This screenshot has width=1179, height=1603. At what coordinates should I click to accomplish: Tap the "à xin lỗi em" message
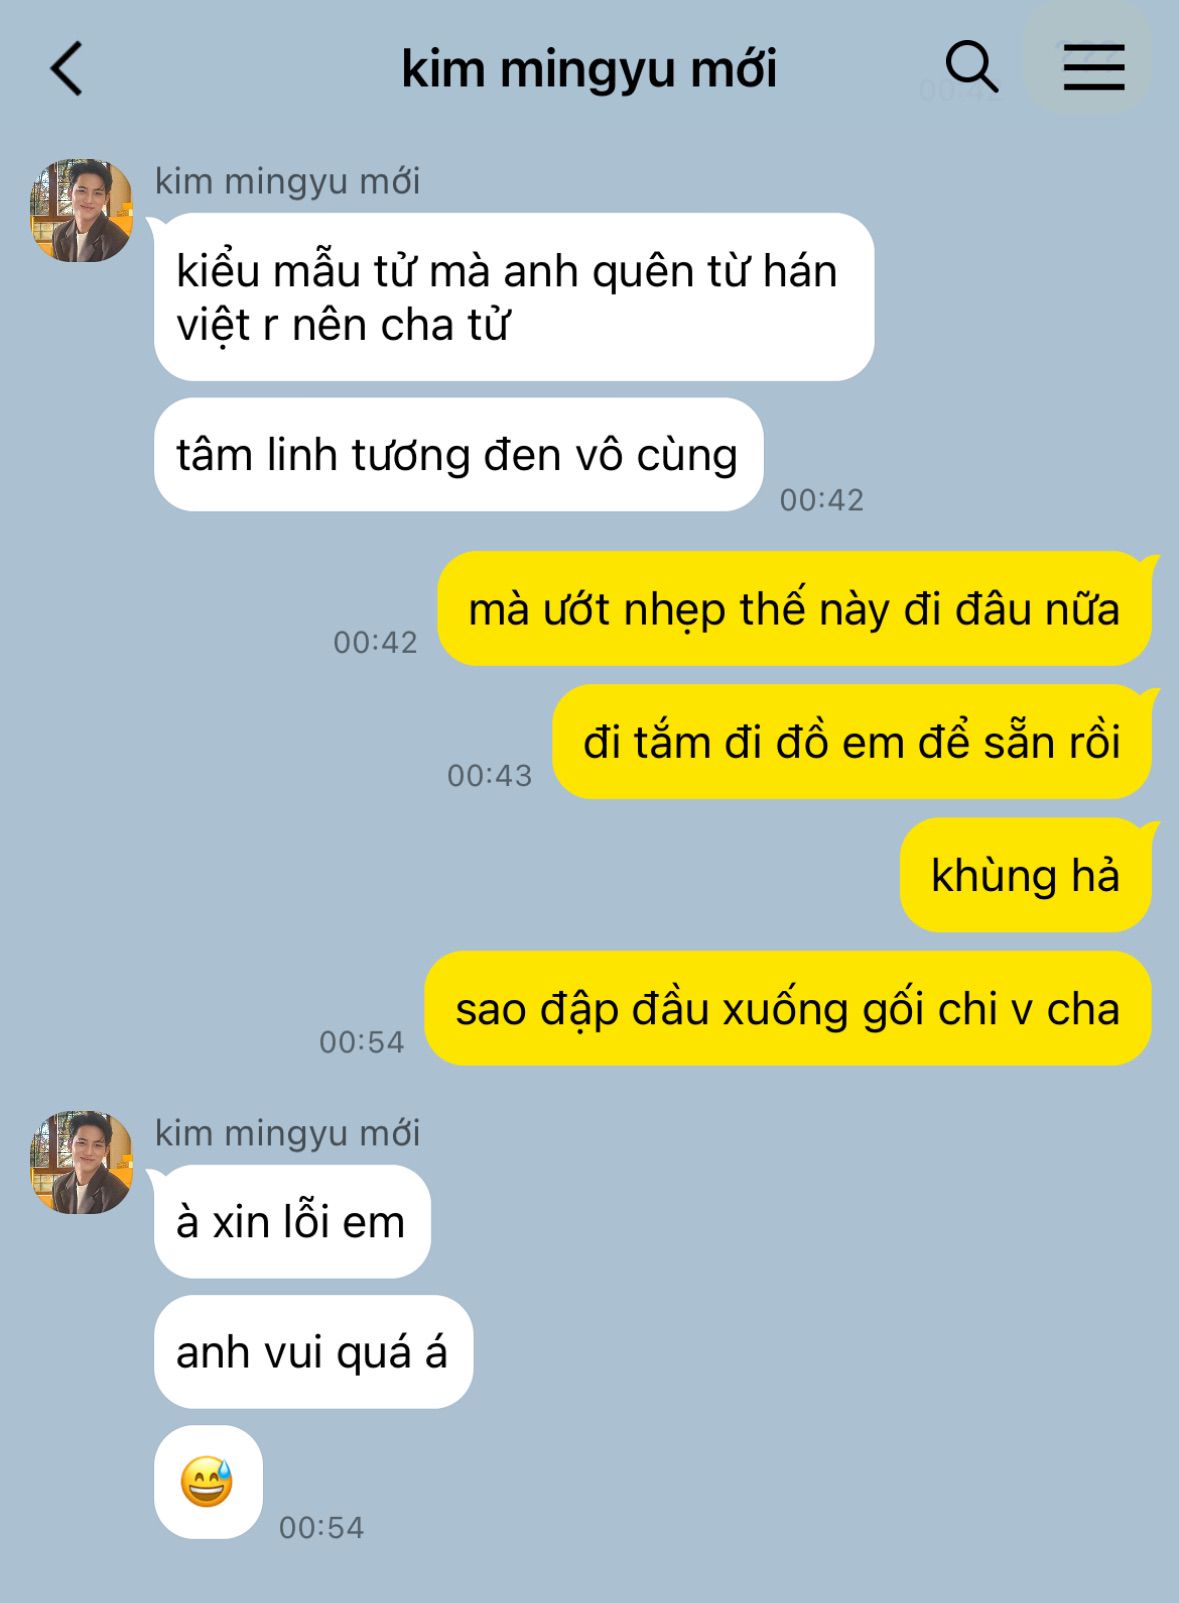point(292,1222)
